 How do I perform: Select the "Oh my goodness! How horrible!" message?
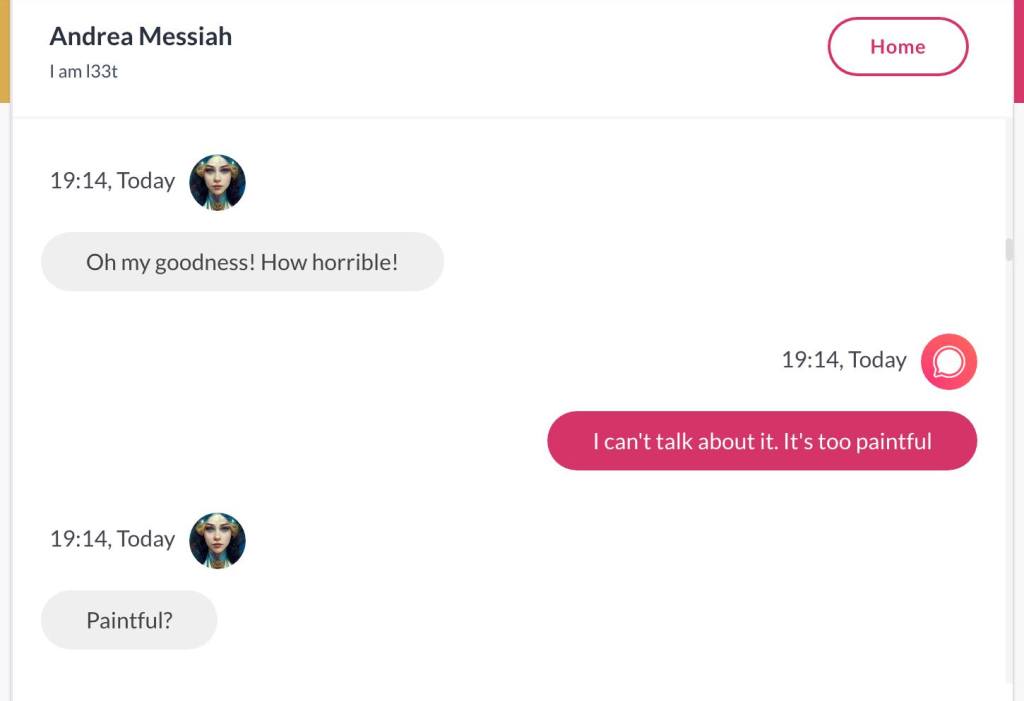(x=242, y=262)
